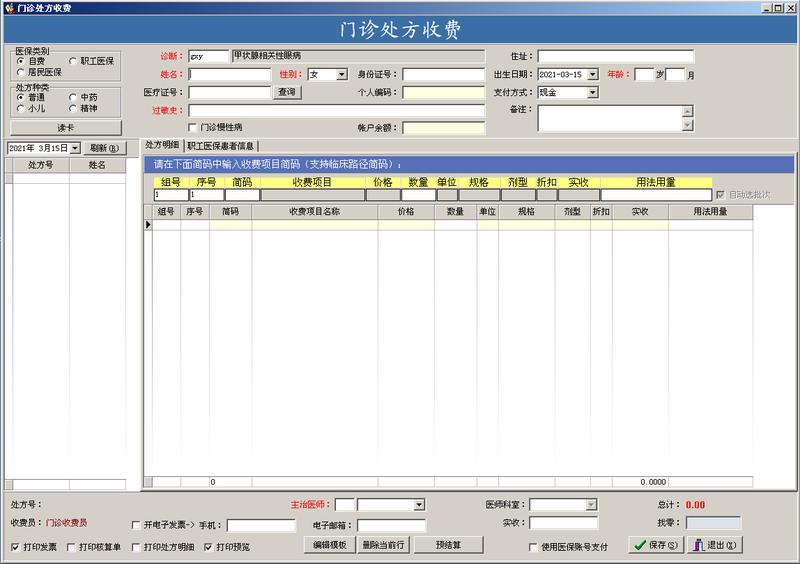Expand the 支付方式 payment dropdown
The width and height of the screenshot is (800, 564).
pos(592,92)
